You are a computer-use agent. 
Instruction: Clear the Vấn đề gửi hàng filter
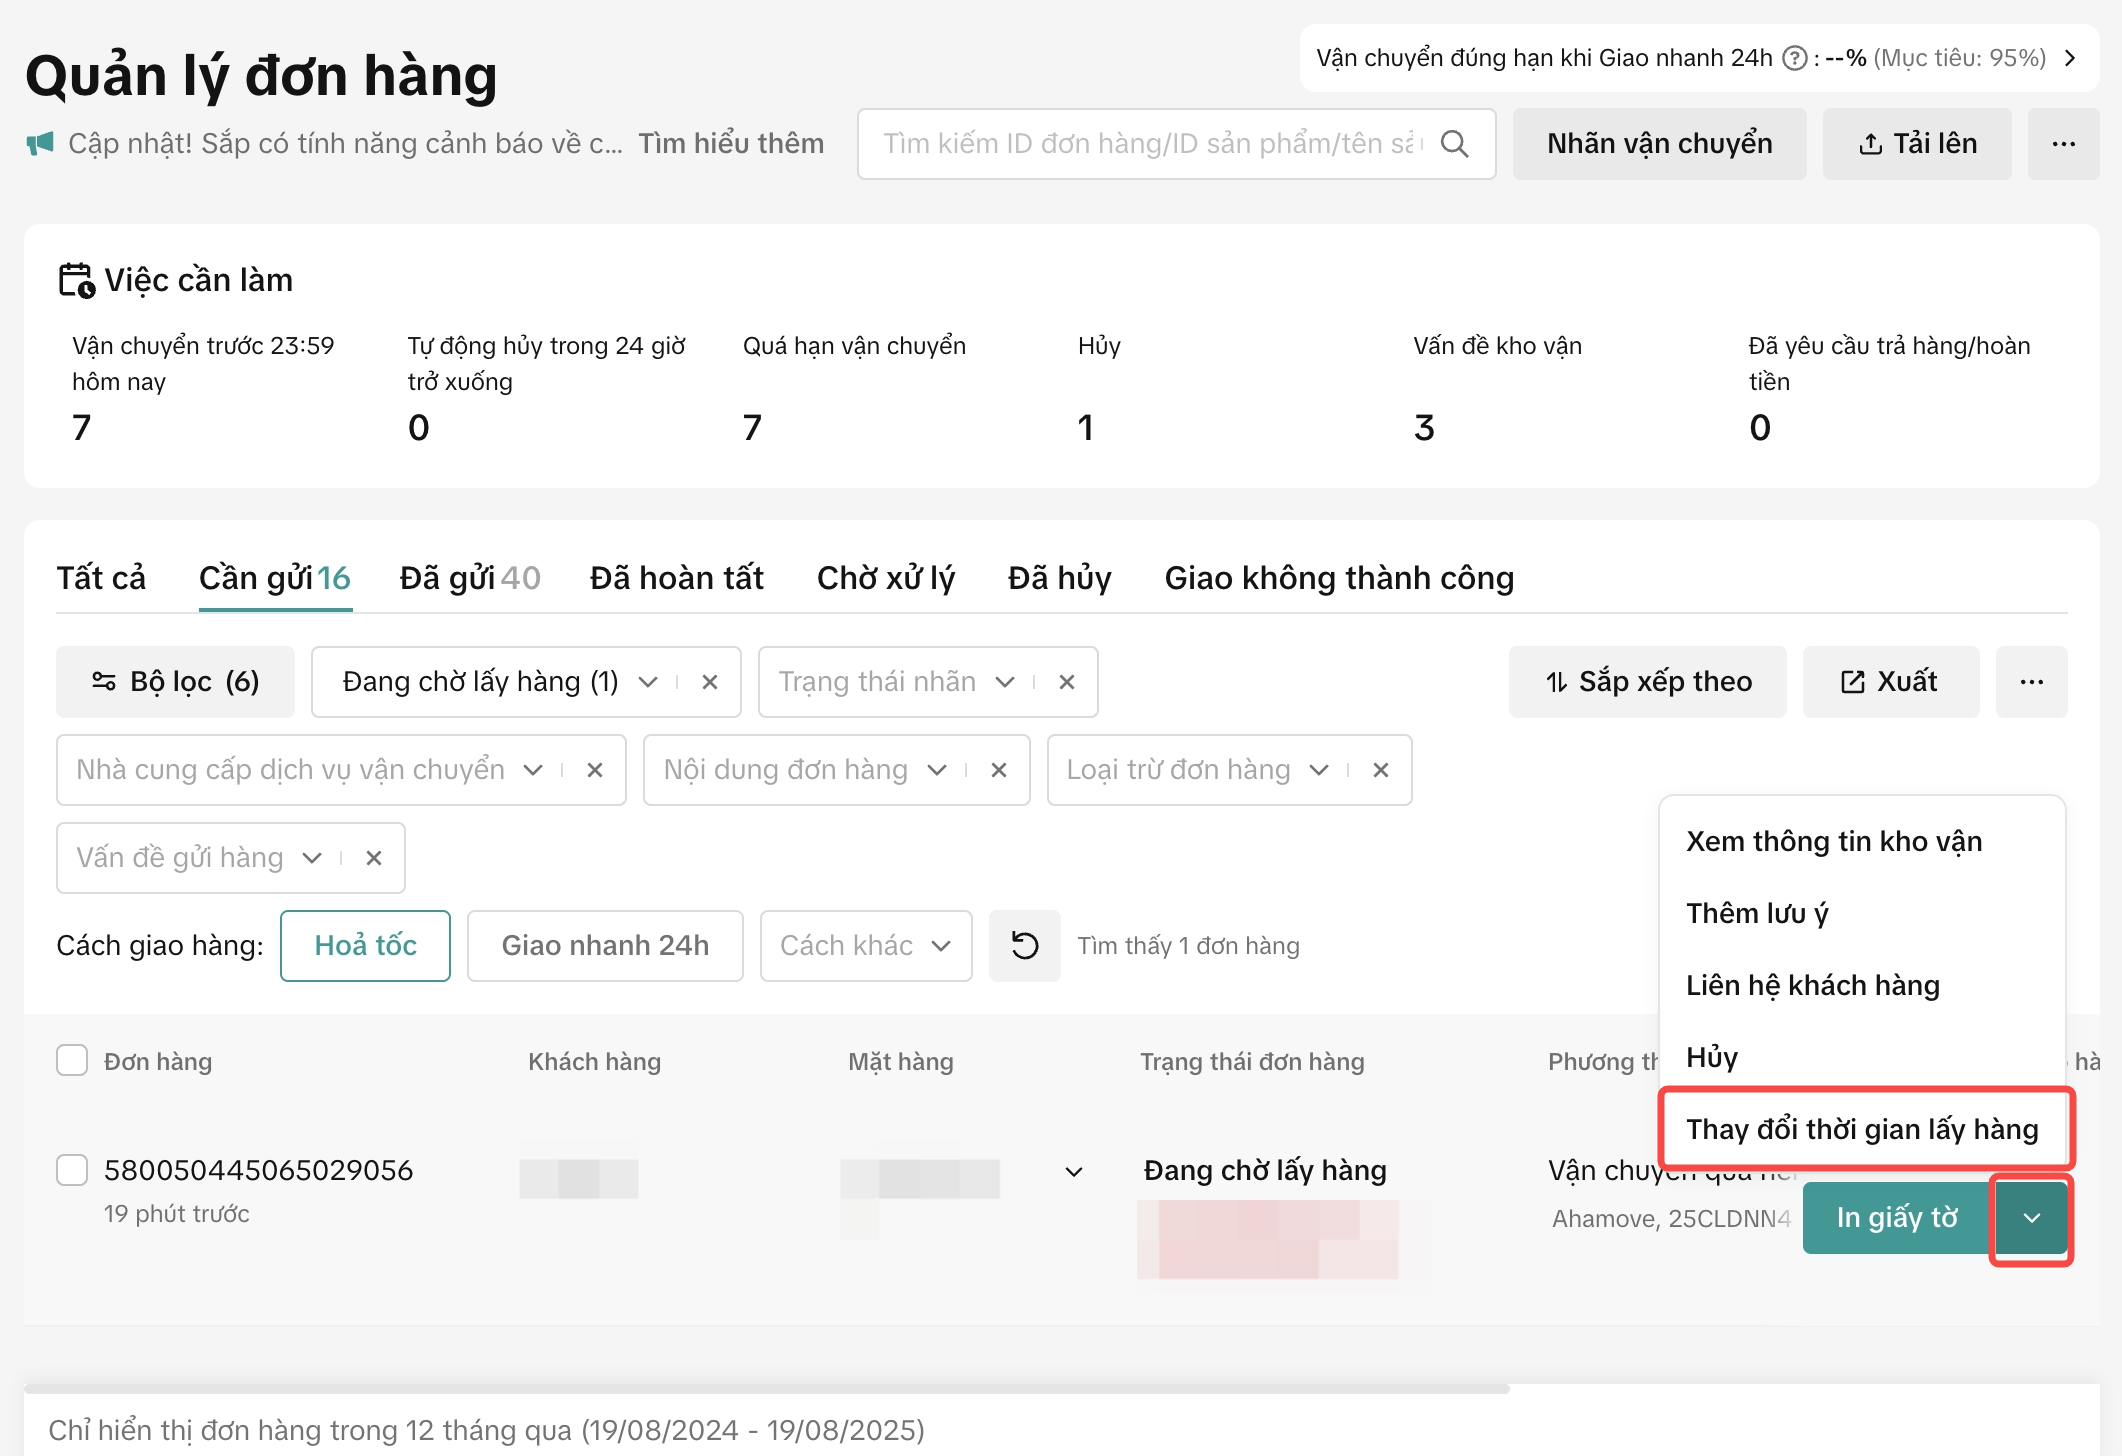[x=374, y=858]
